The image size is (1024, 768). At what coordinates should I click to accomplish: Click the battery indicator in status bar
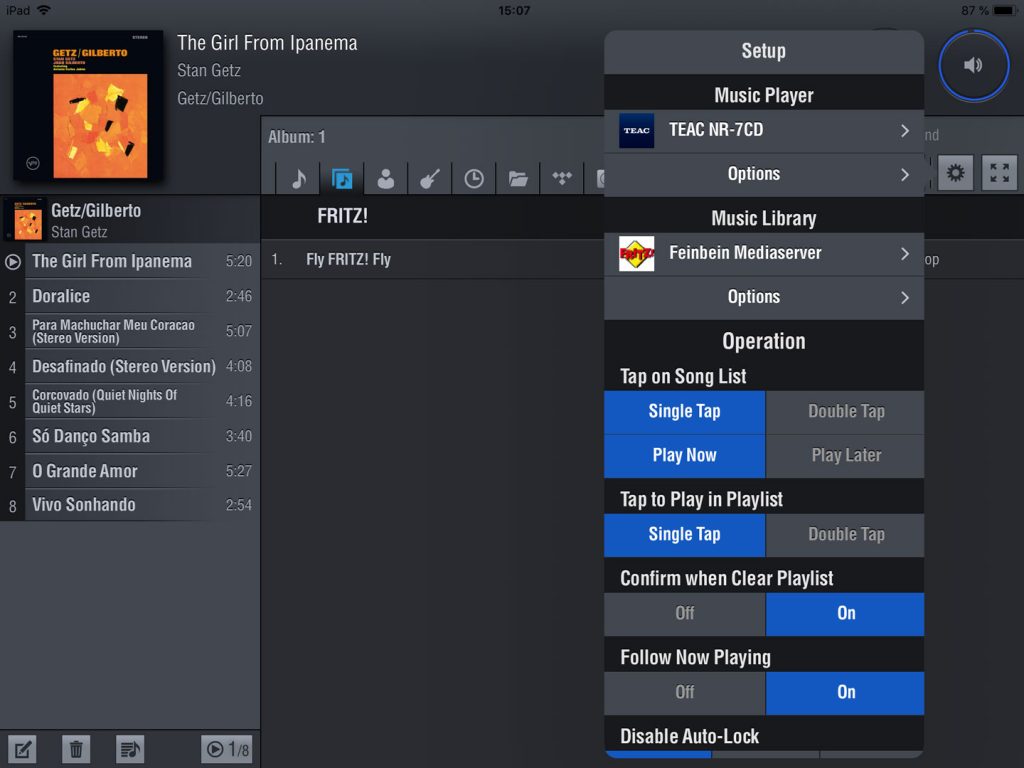pyautogui.click(x=1003, y=10)
